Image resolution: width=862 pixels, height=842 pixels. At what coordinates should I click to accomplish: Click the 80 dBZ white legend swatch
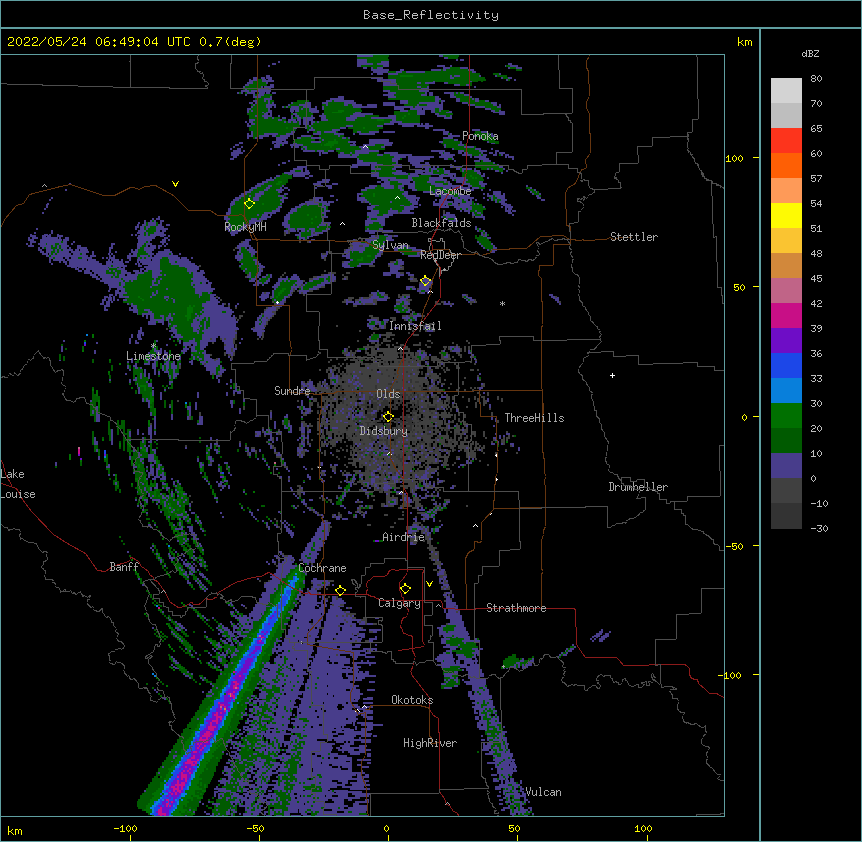pos(786,91)
